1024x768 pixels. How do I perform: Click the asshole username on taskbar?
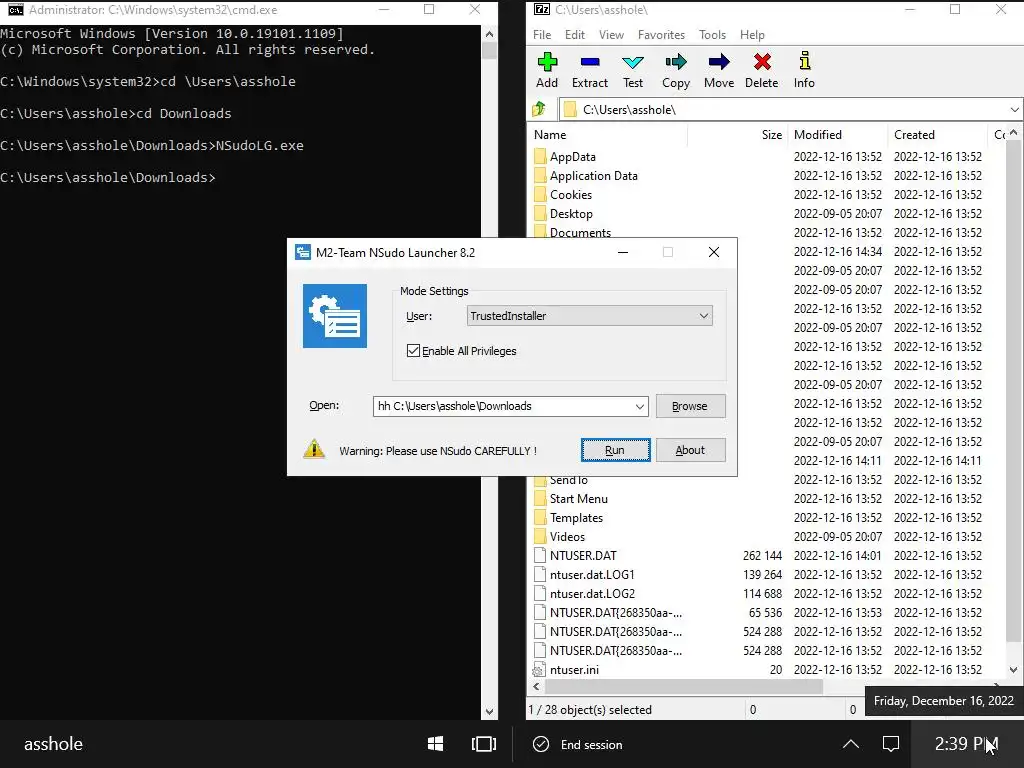54,744
